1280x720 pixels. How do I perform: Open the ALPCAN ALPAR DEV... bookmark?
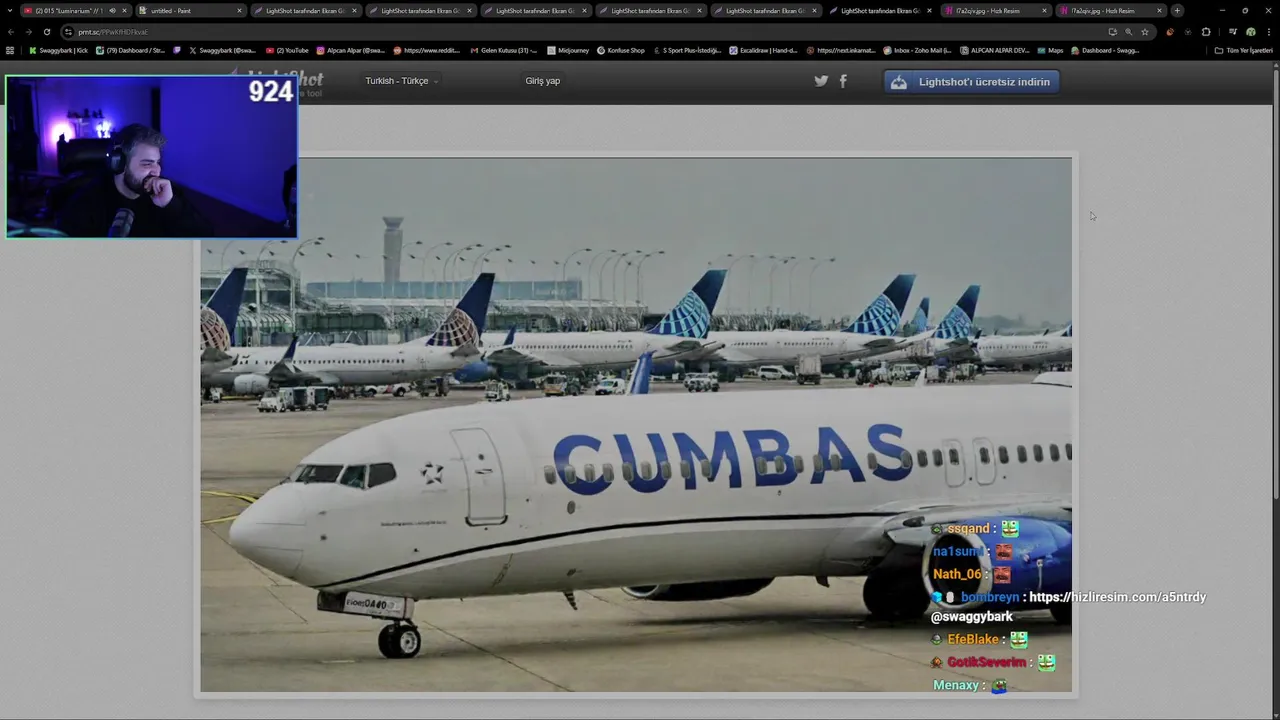click(x=994, y=50)
